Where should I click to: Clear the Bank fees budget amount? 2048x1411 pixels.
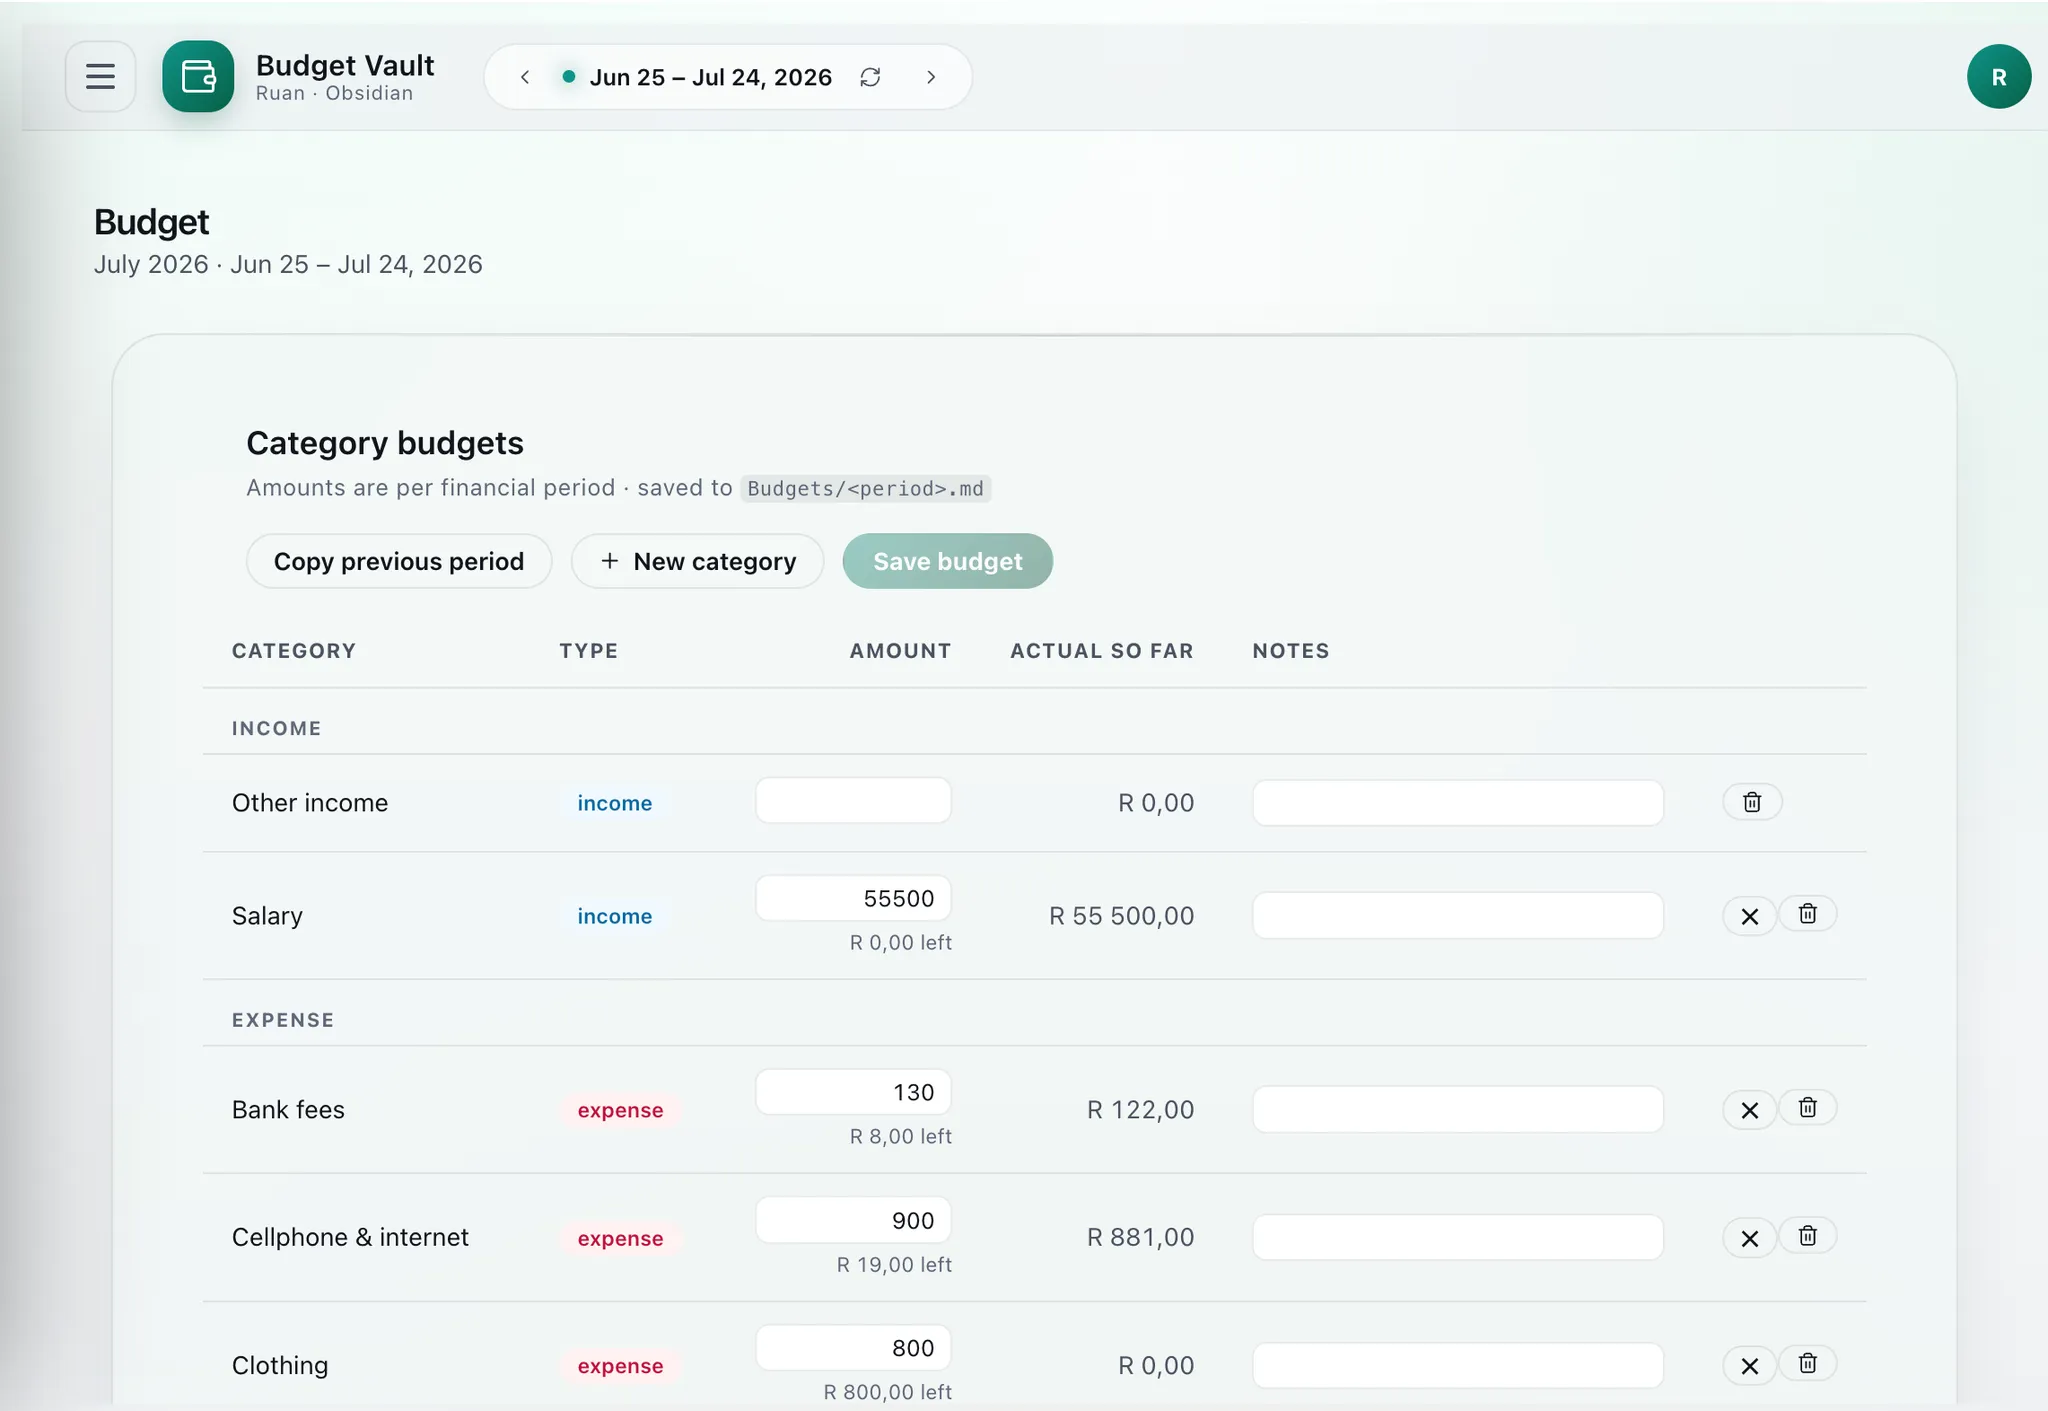[1749, 1110]
